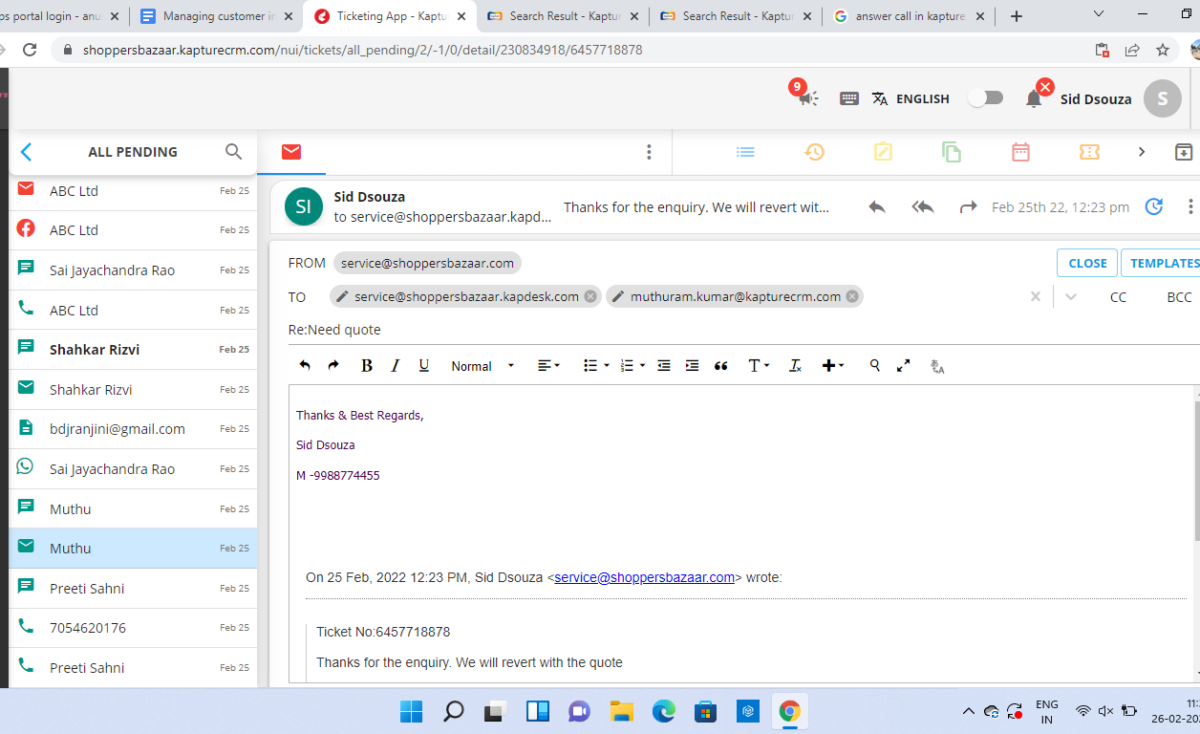The image size is (1200, 734).
Task: Open the email tab three-dot menu
Action: pyautogui.click(x=649, y=152)
